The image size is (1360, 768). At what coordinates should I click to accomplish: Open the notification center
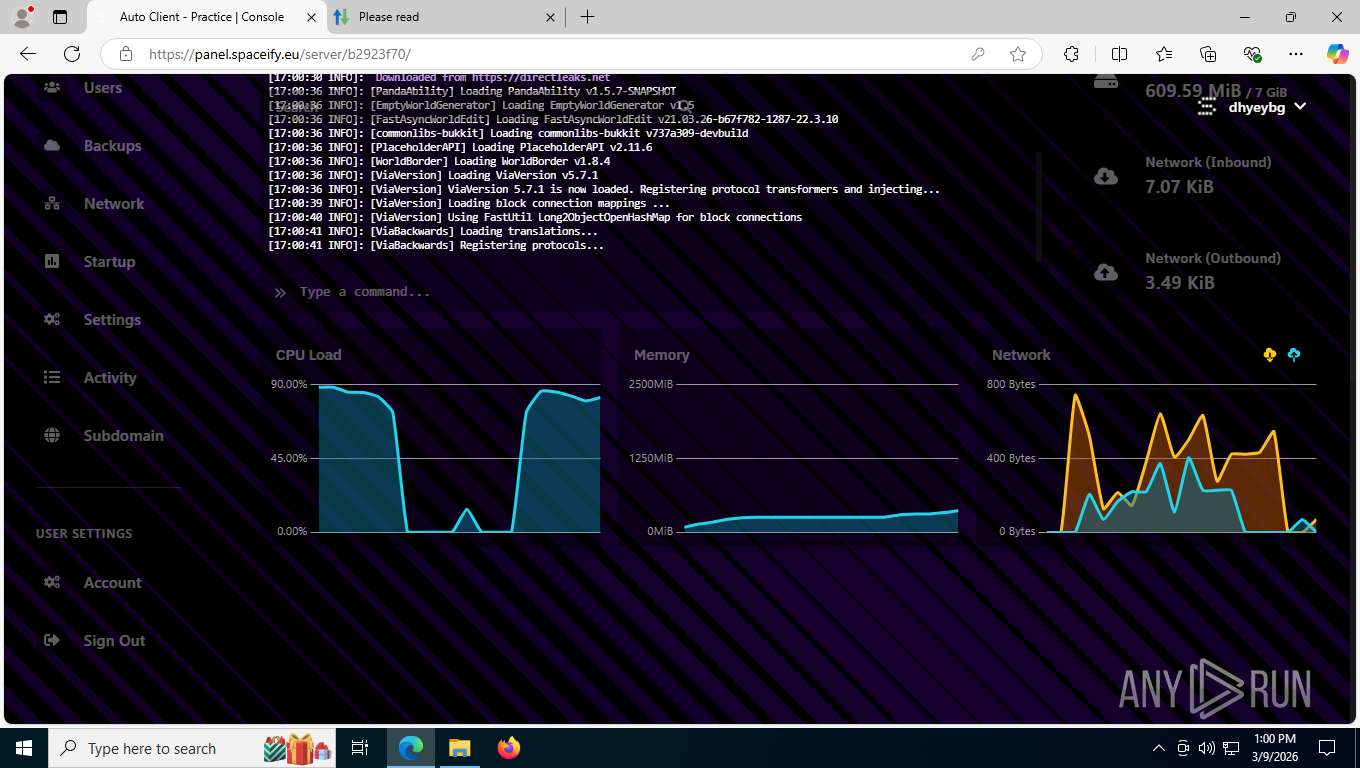[x=1327, y=748]
